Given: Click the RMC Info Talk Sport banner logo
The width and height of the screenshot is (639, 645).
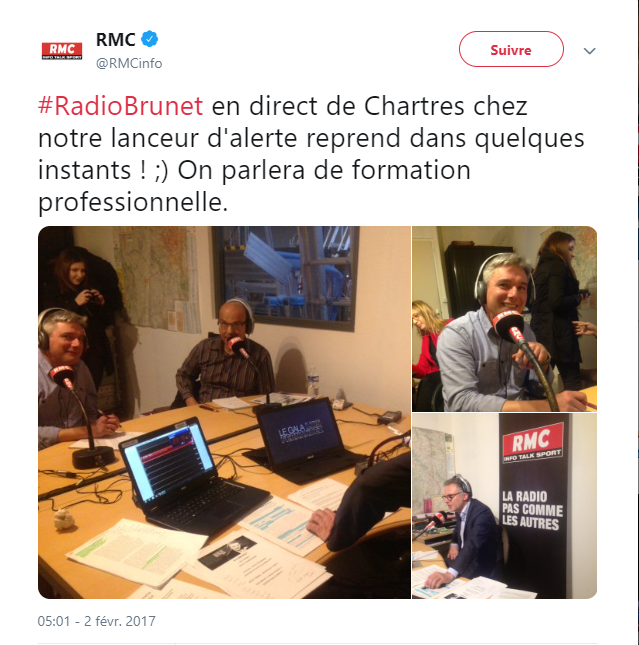Looking at the screenshot, I should pos(533,443).
